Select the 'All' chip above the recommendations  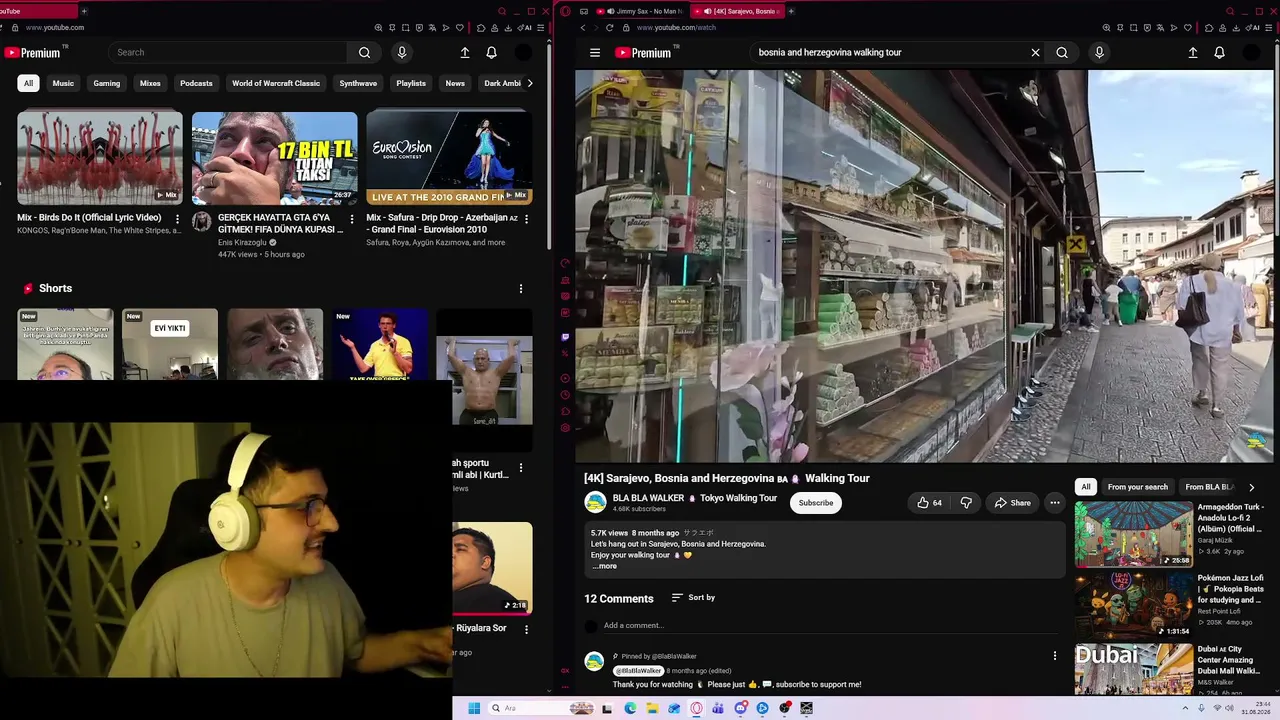(1086, 487)
